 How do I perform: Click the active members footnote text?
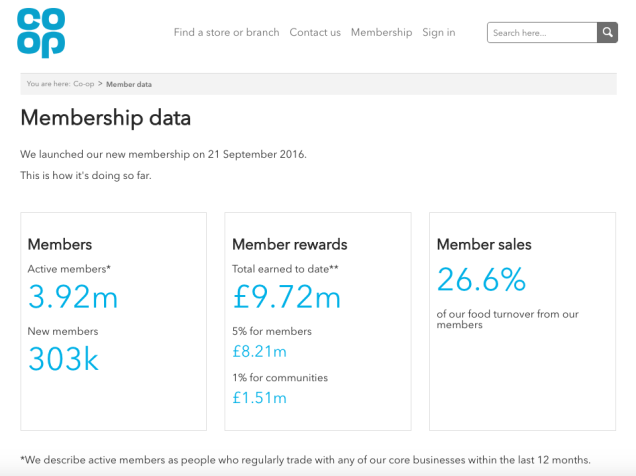pos(304,458)
